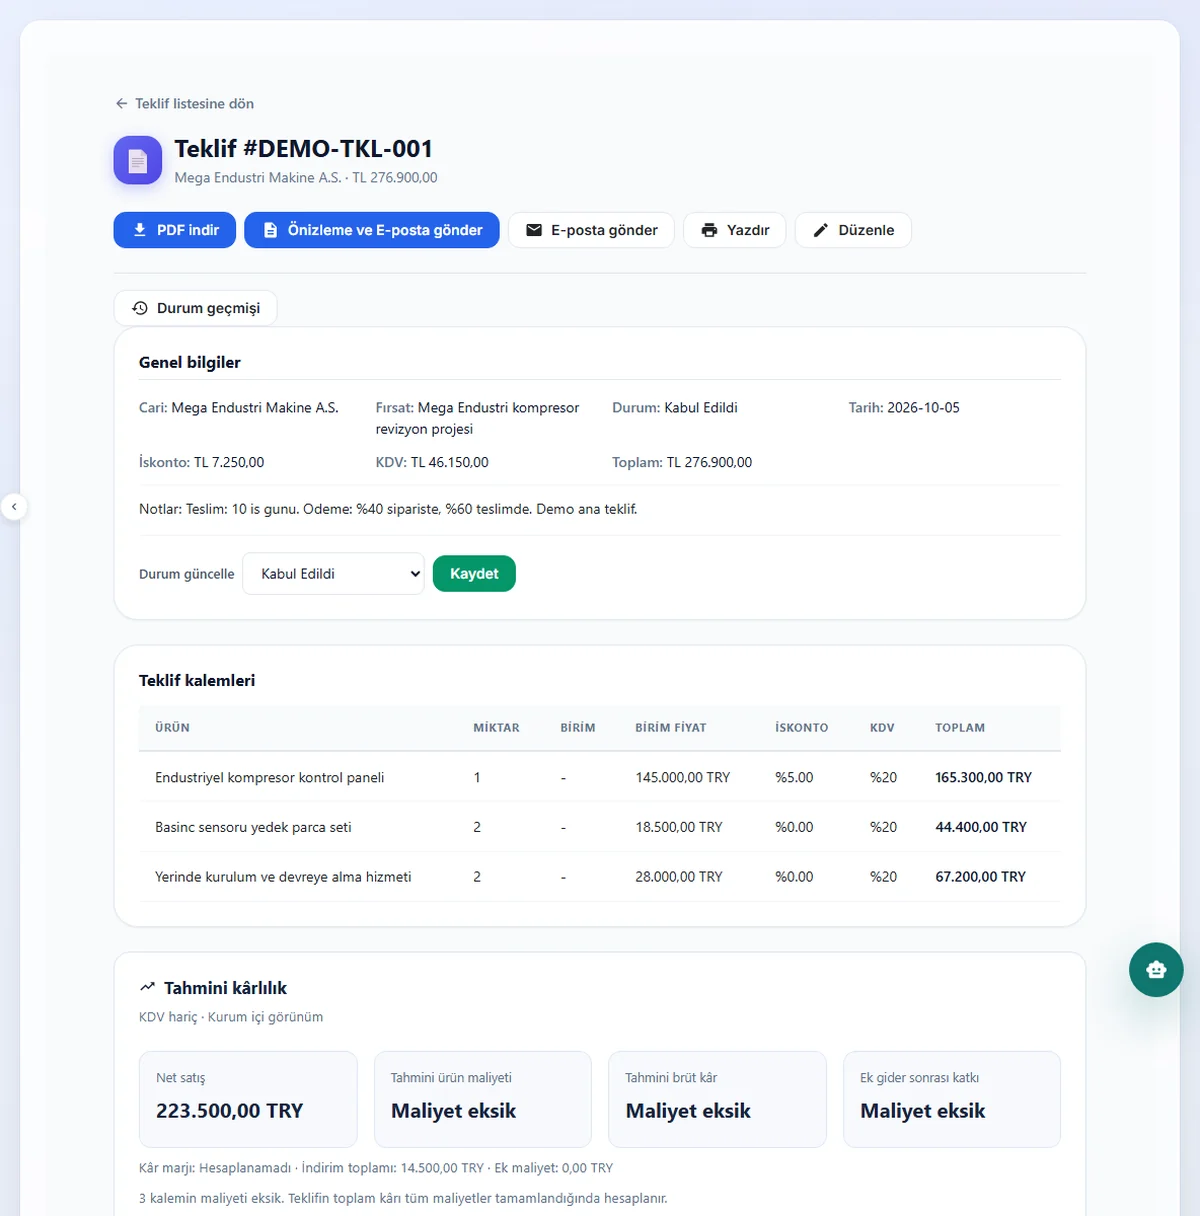Click the Ek gider sonrası katkı card
Screen dimensions: 1200x1216
(x=952, y=1099)
